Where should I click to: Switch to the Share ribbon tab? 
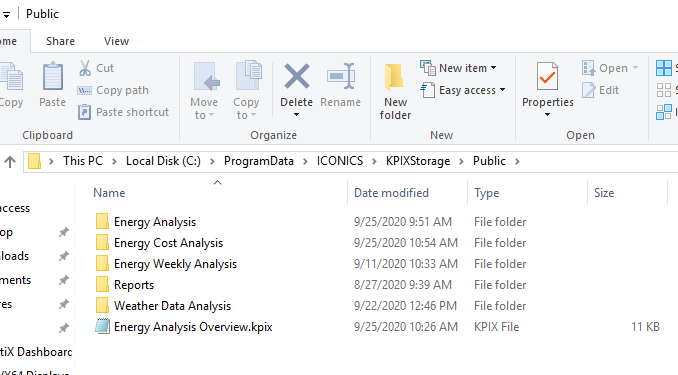(x=61, y=41)
